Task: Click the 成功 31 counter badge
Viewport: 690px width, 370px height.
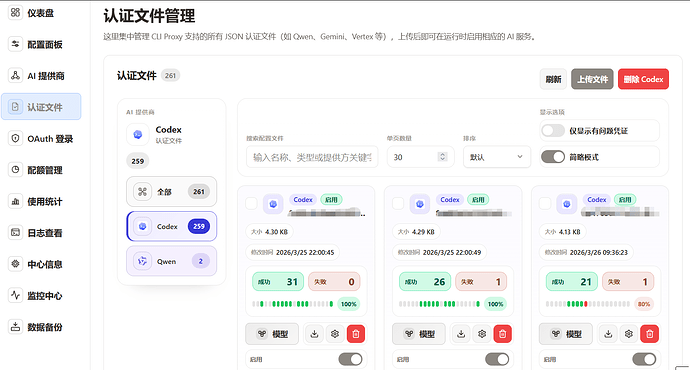Action: (278, 282)
